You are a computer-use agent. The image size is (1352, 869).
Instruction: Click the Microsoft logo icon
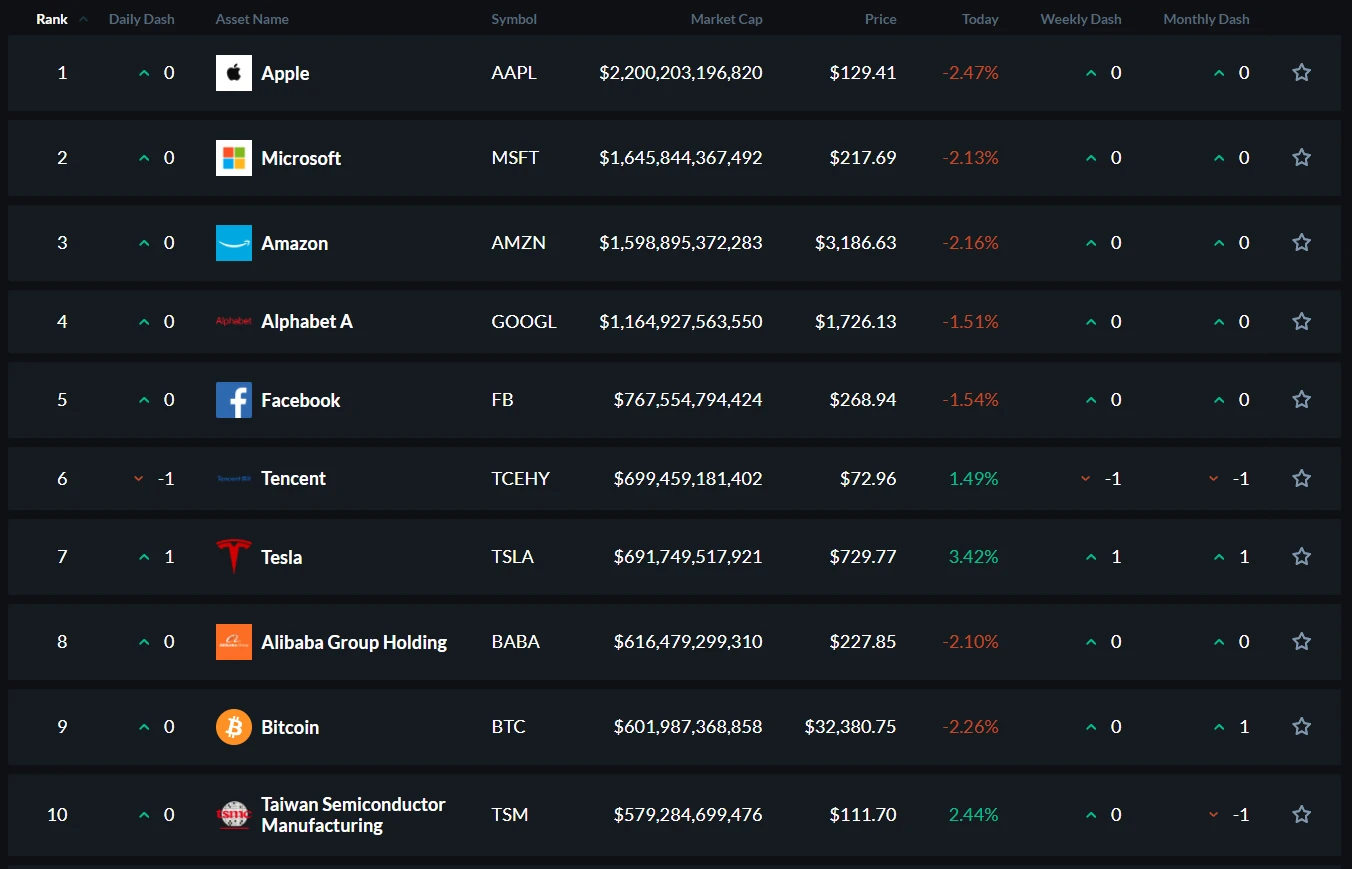(x=234, y=158)
